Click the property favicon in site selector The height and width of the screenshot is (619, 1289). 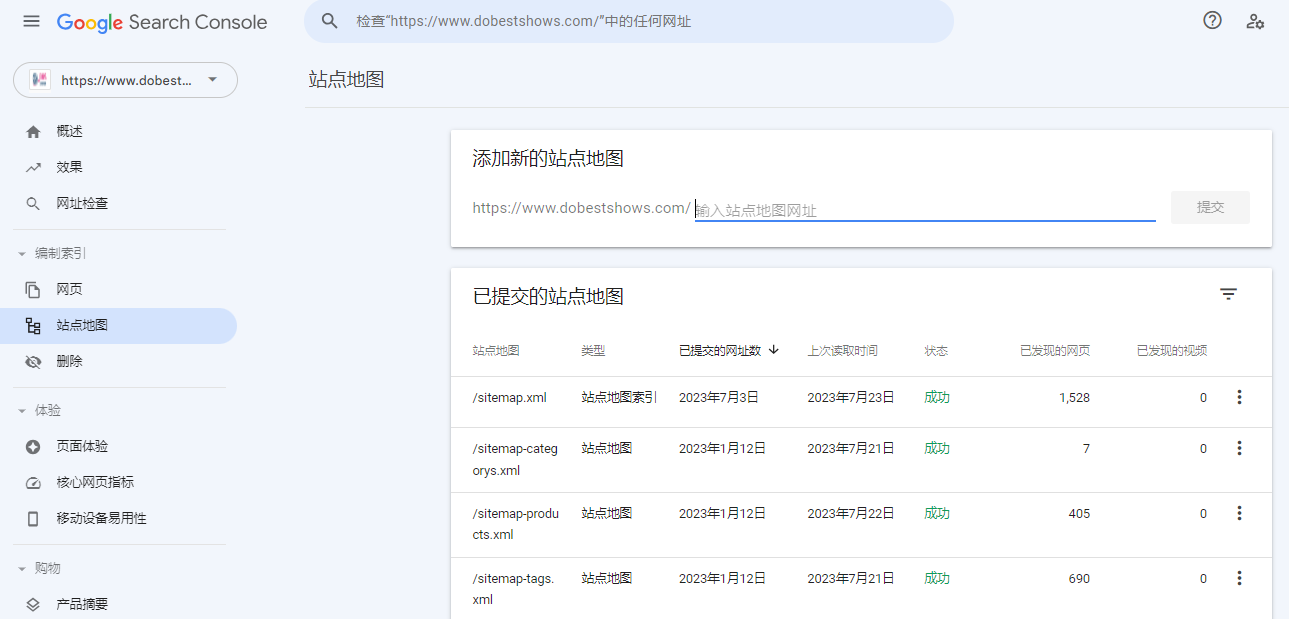click(x=40, y=80)
